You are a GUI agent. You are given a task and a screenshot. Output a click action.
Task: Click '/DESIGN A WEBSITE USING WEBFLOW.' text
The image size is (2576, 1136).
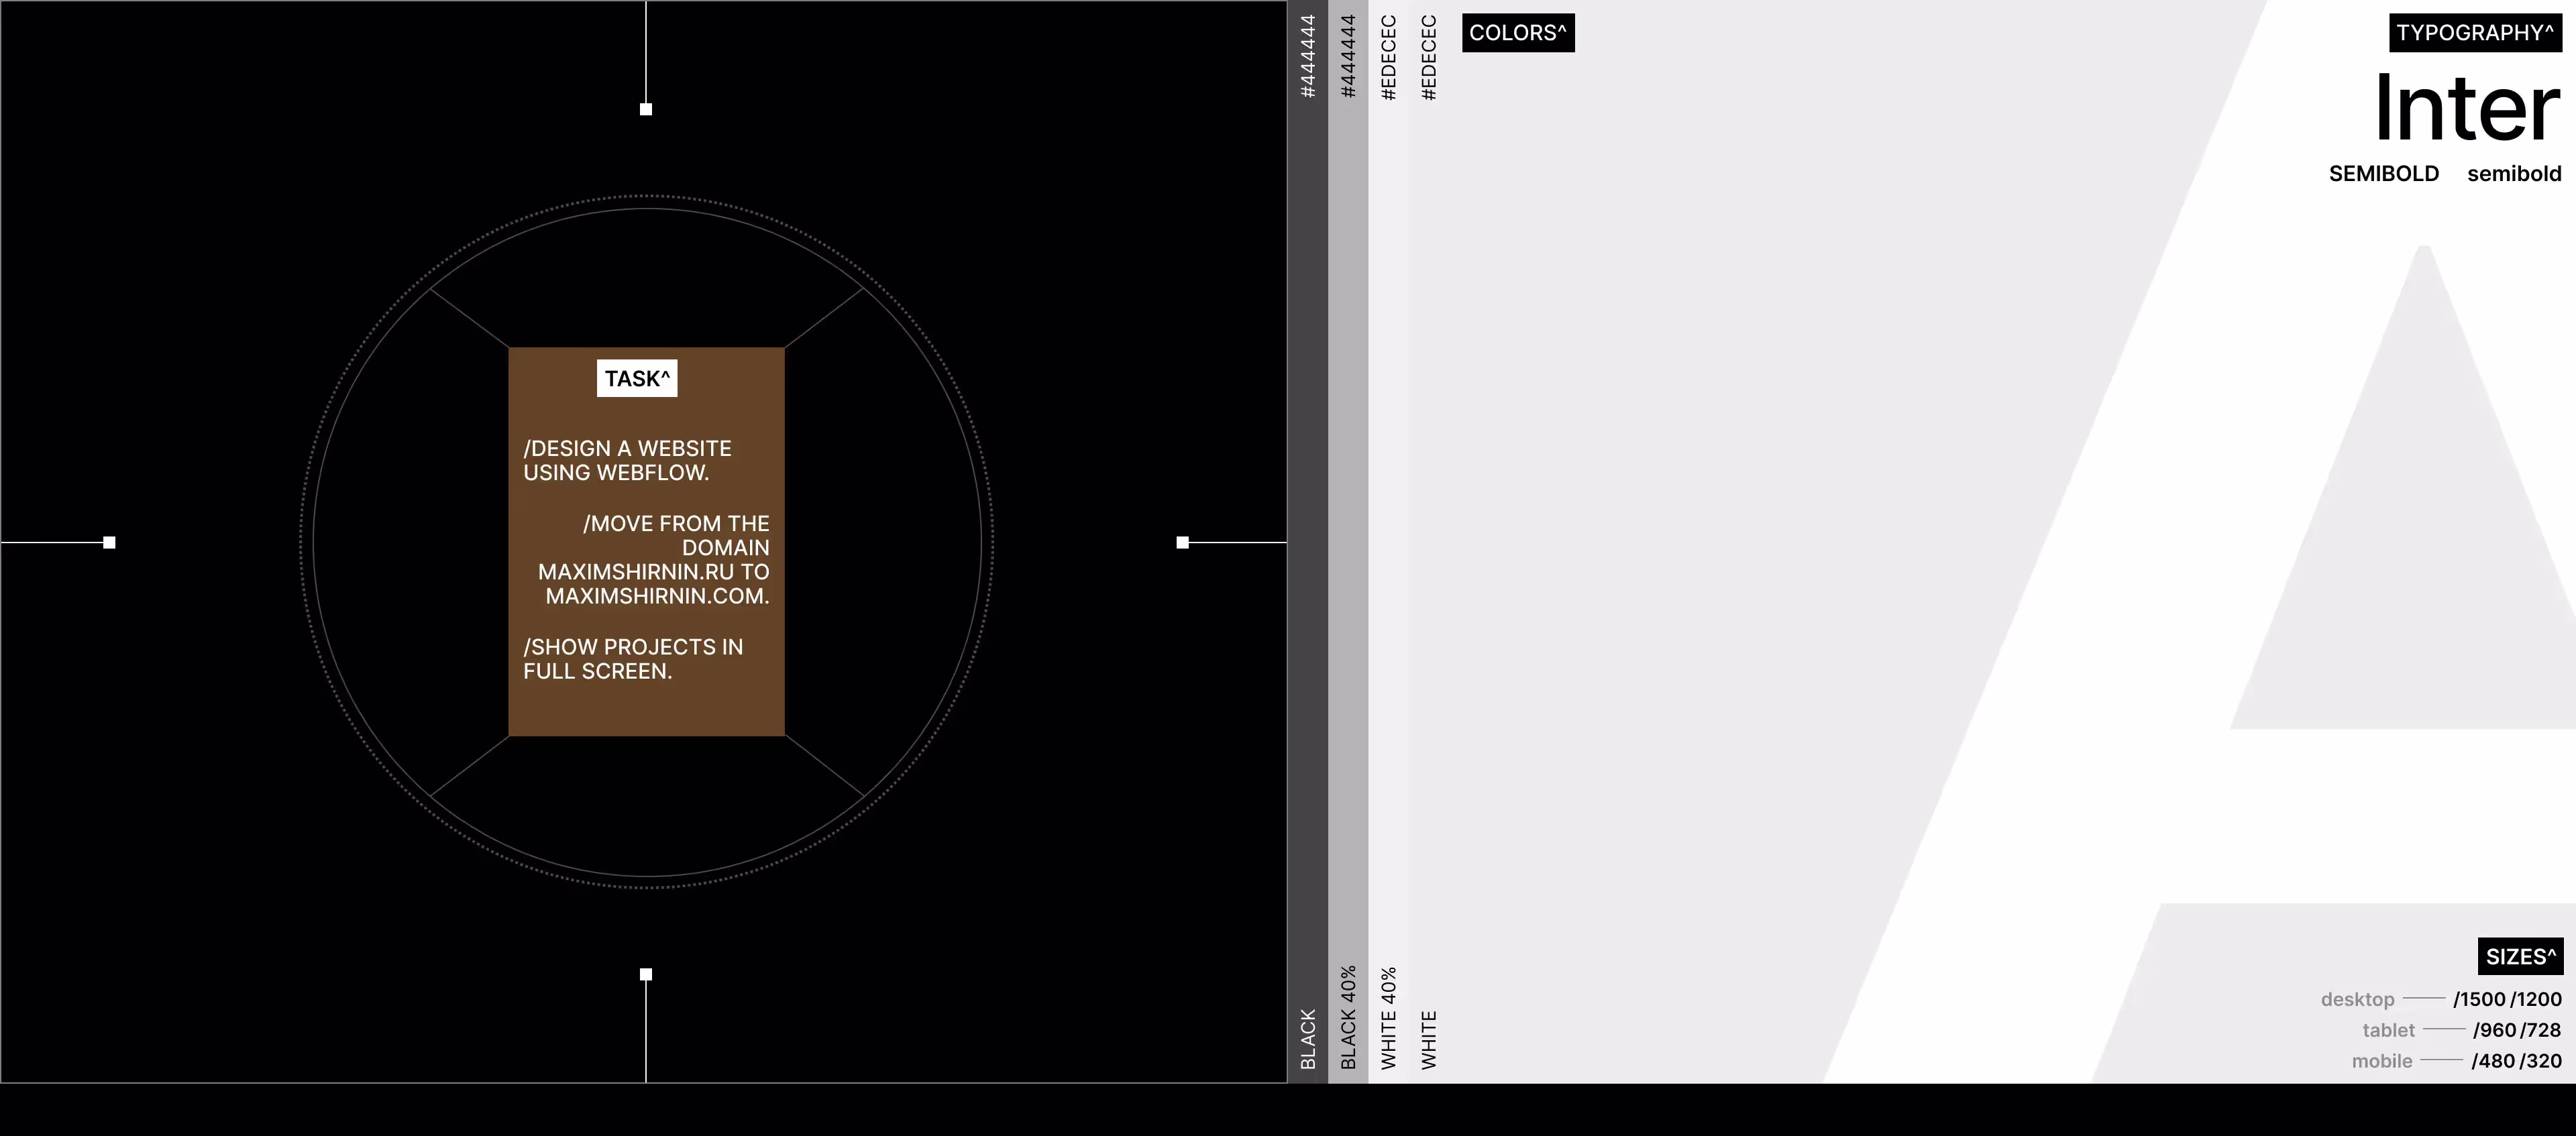click(x=627, y=460)
